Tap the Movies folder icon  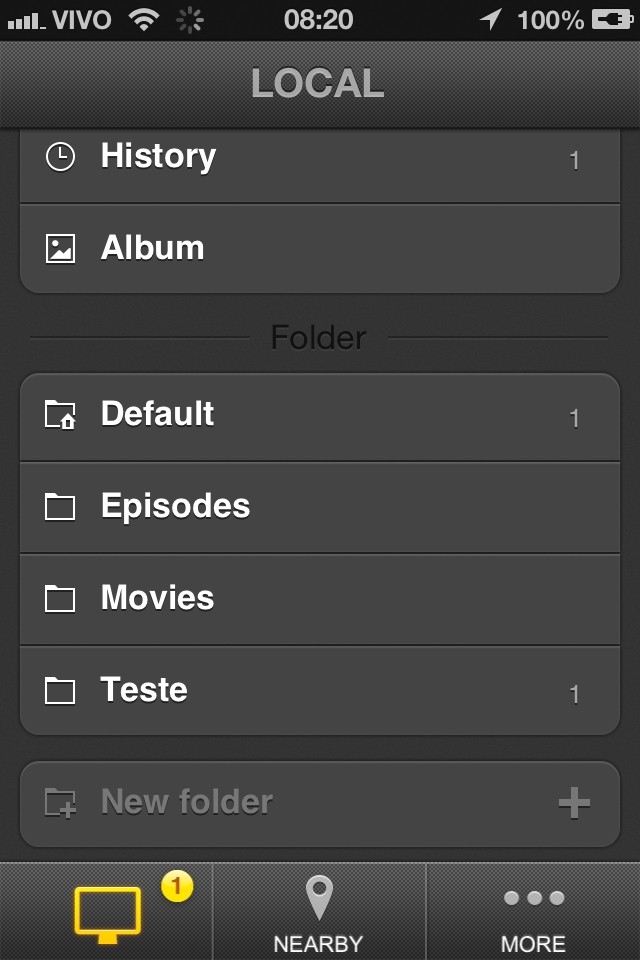point(61,599)
